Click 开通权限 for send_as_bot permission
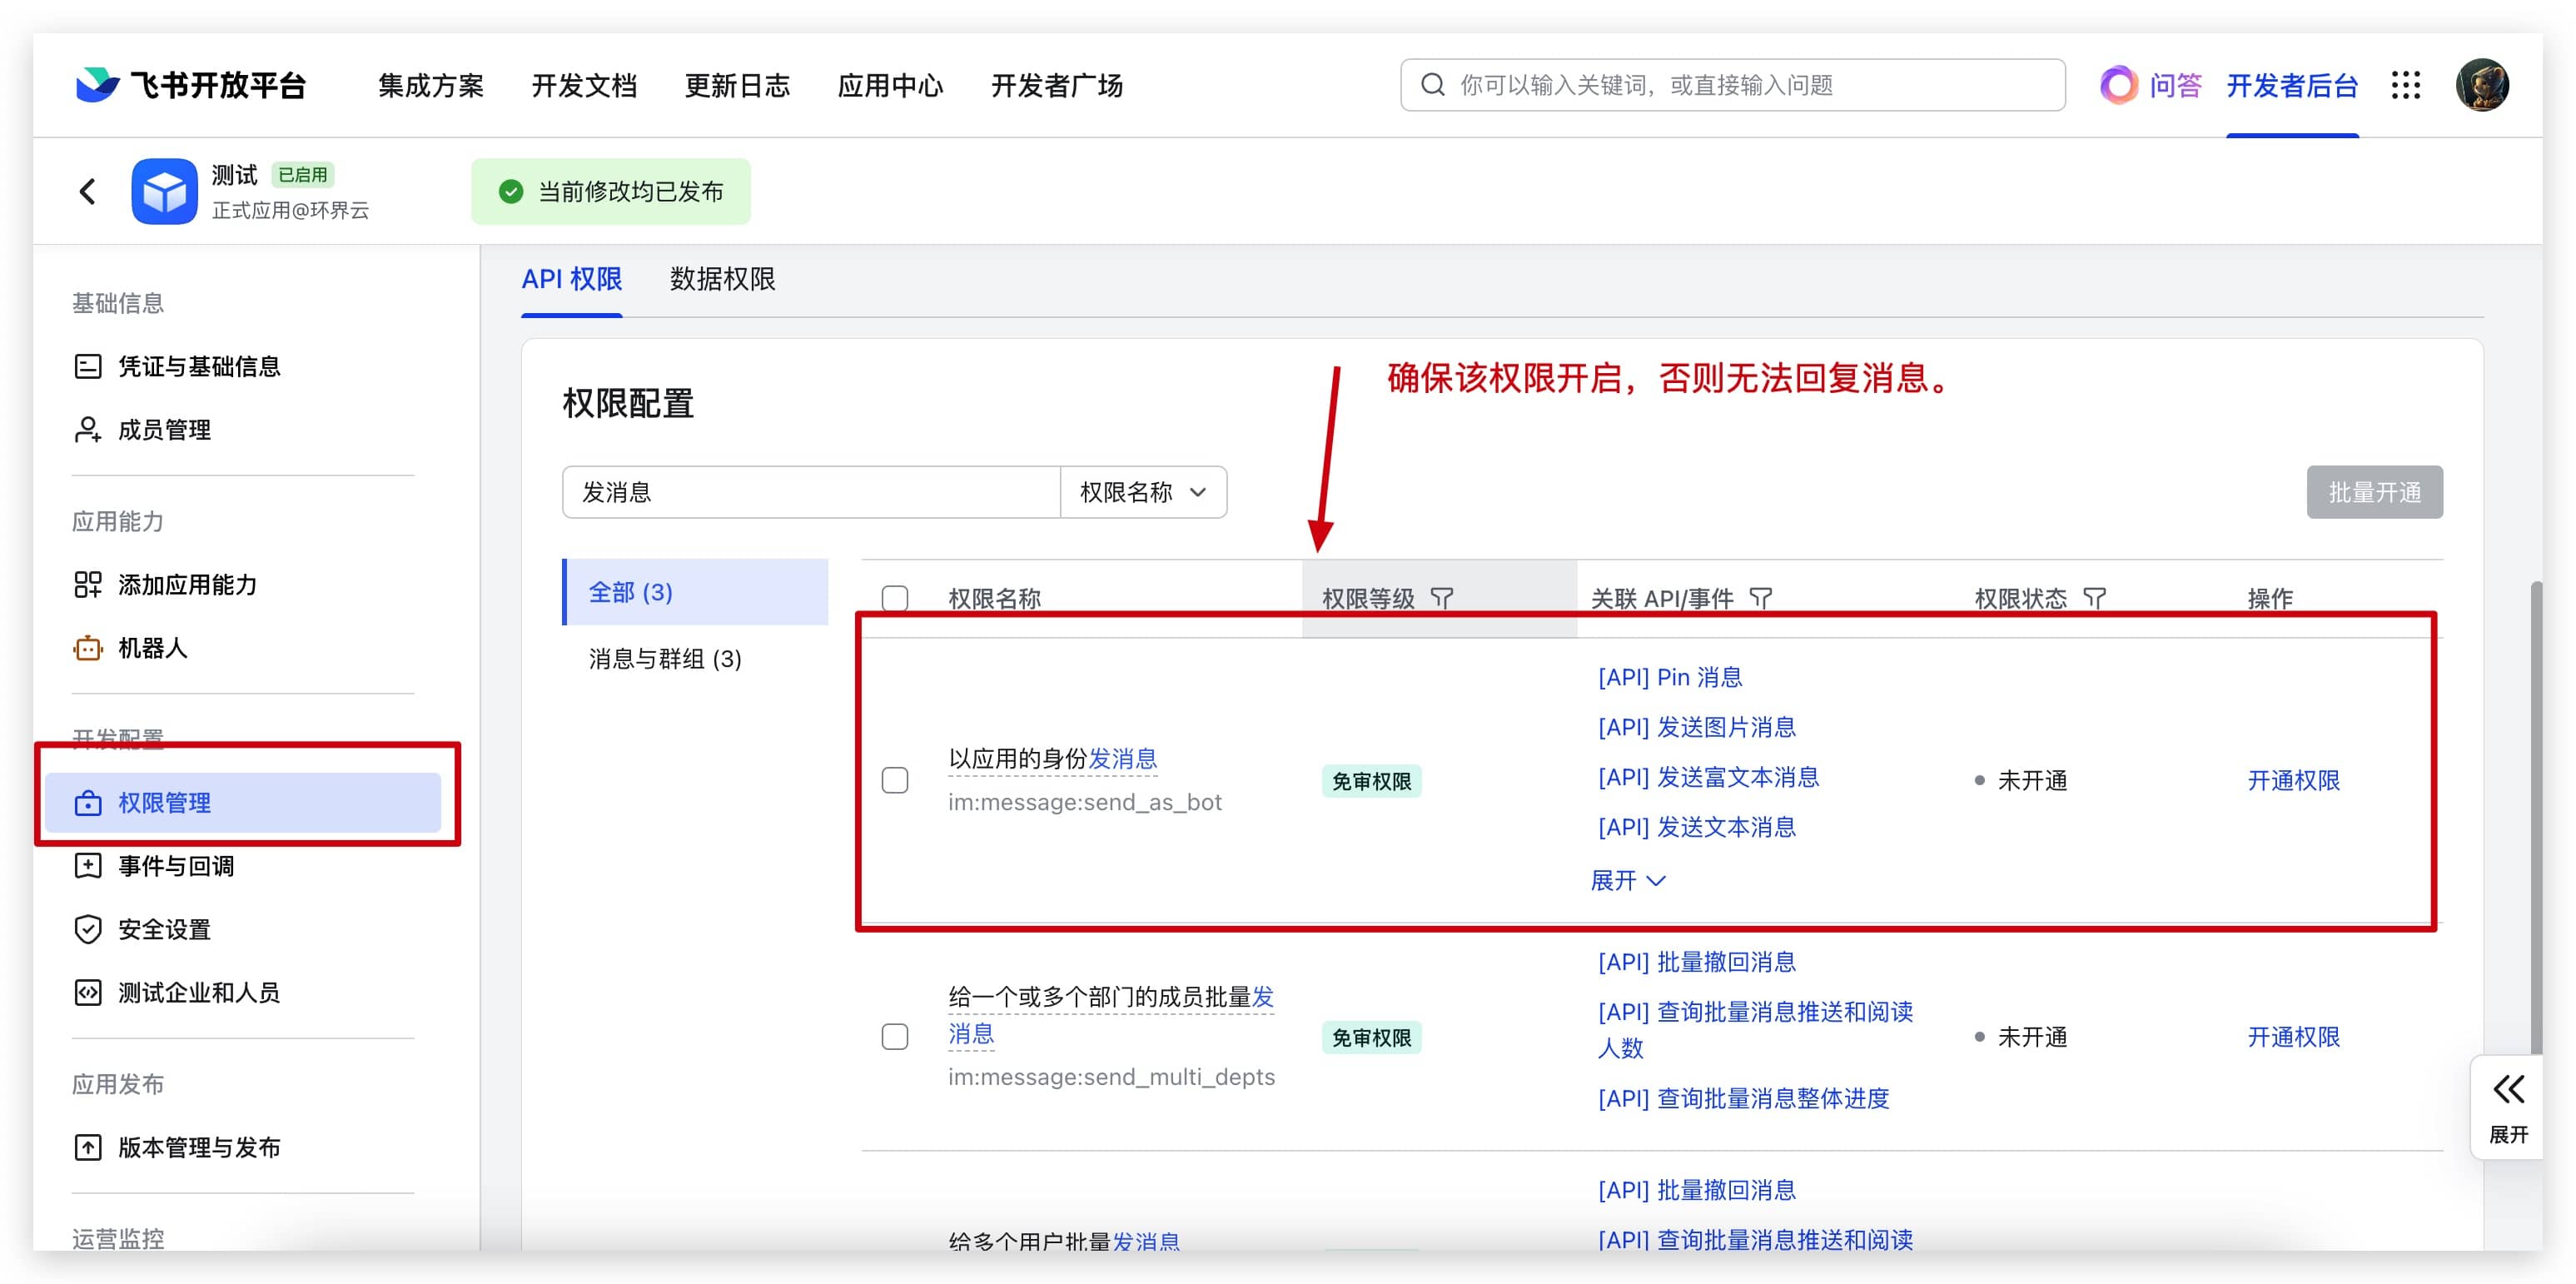Screen dimensions: 2576x1284 point(2293,780)
